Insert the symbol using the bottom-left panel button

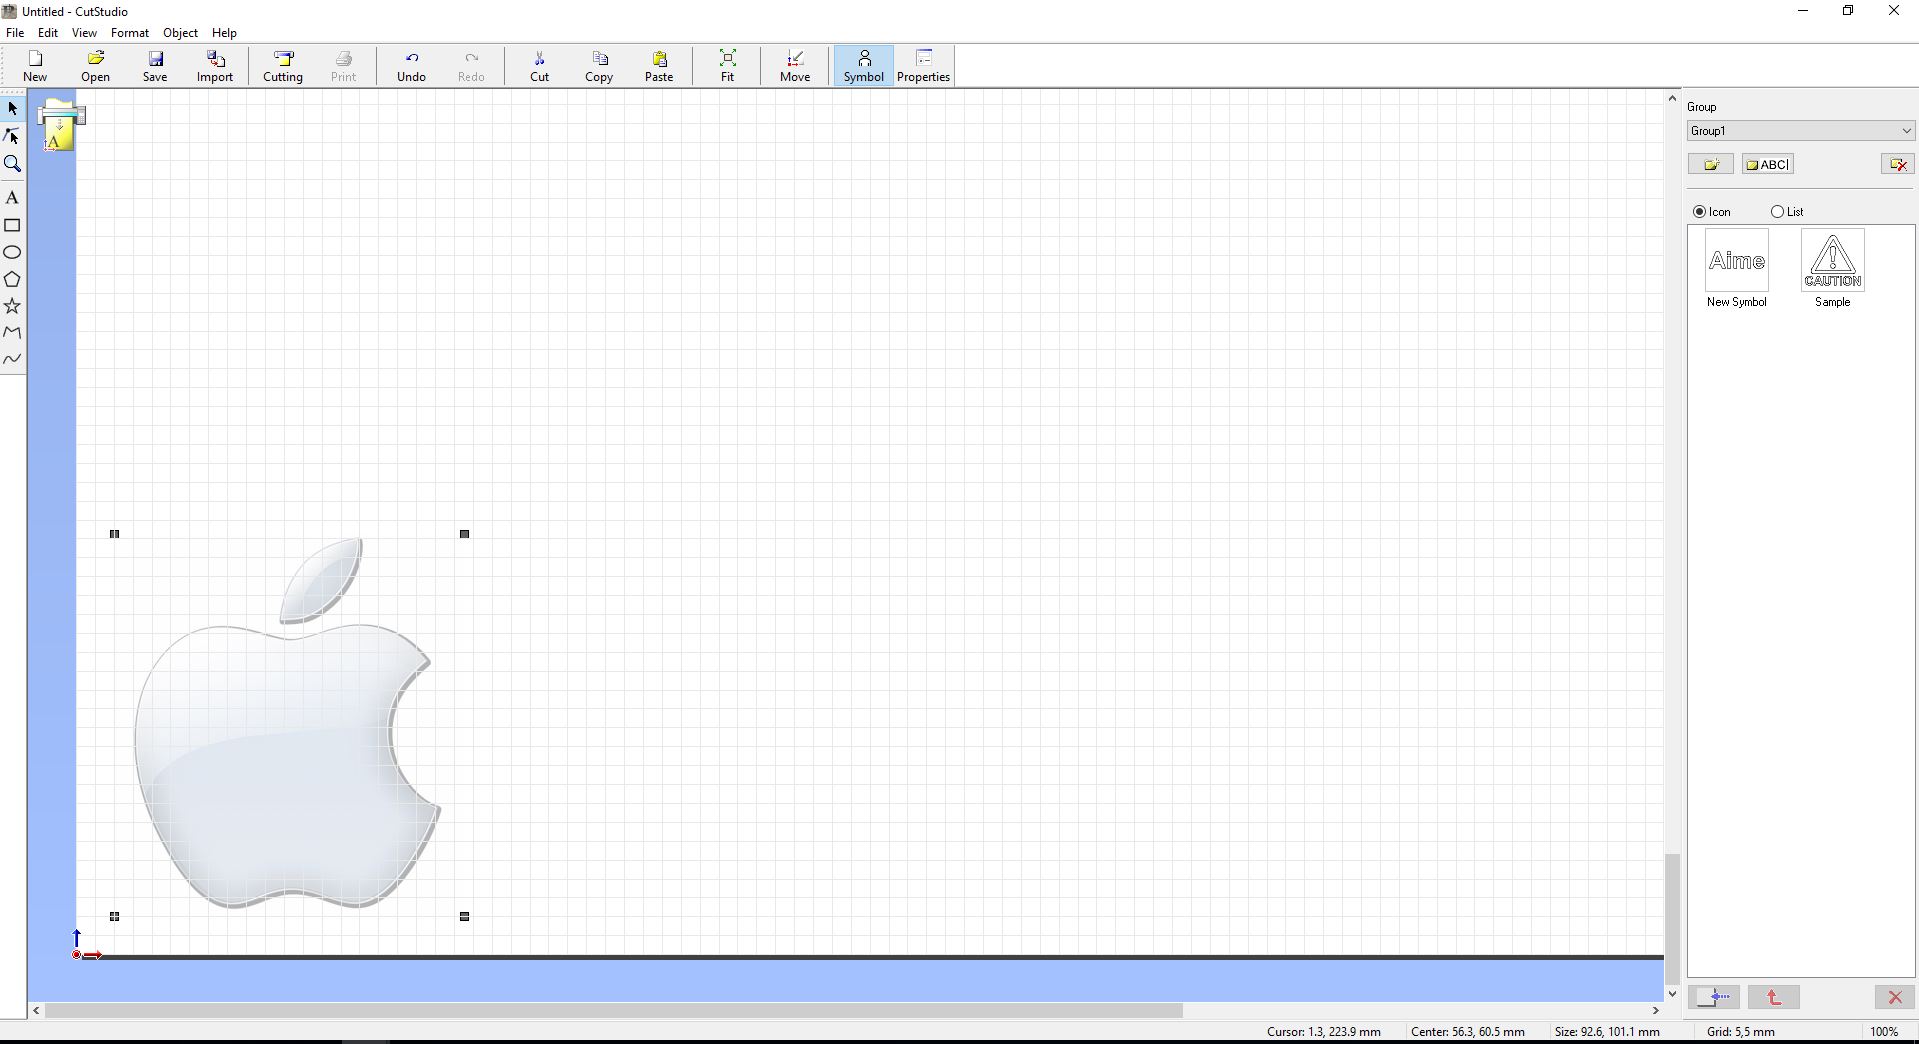[1714, 997]
